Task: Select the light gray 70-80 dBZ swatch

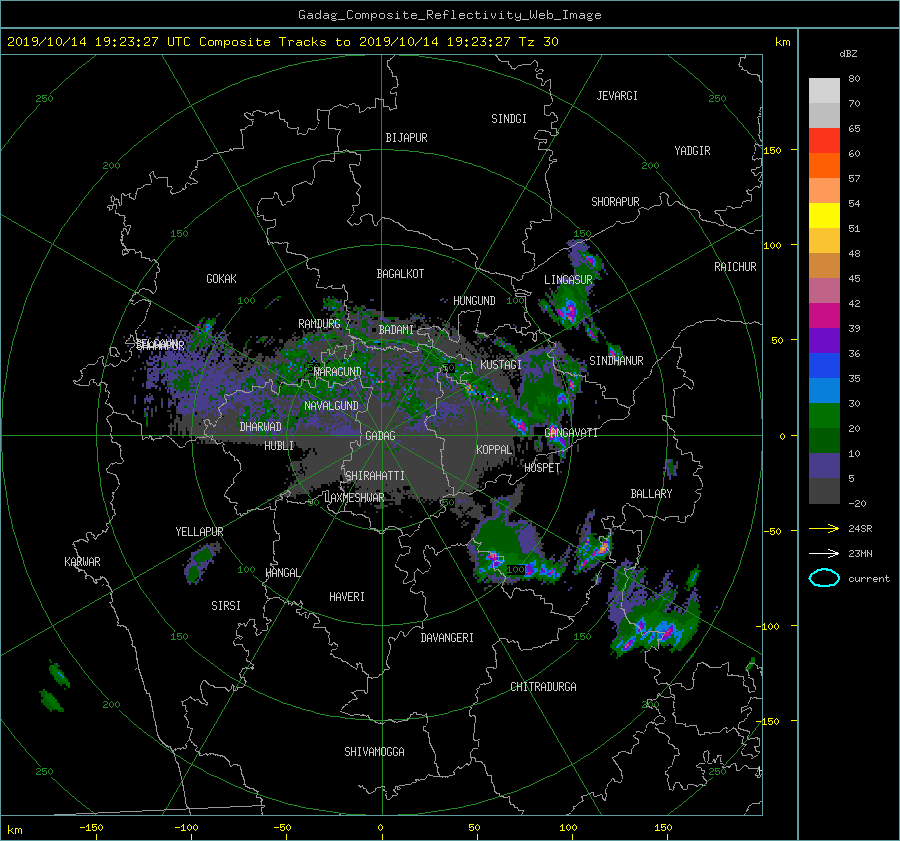Action: (x=824, y=90)
